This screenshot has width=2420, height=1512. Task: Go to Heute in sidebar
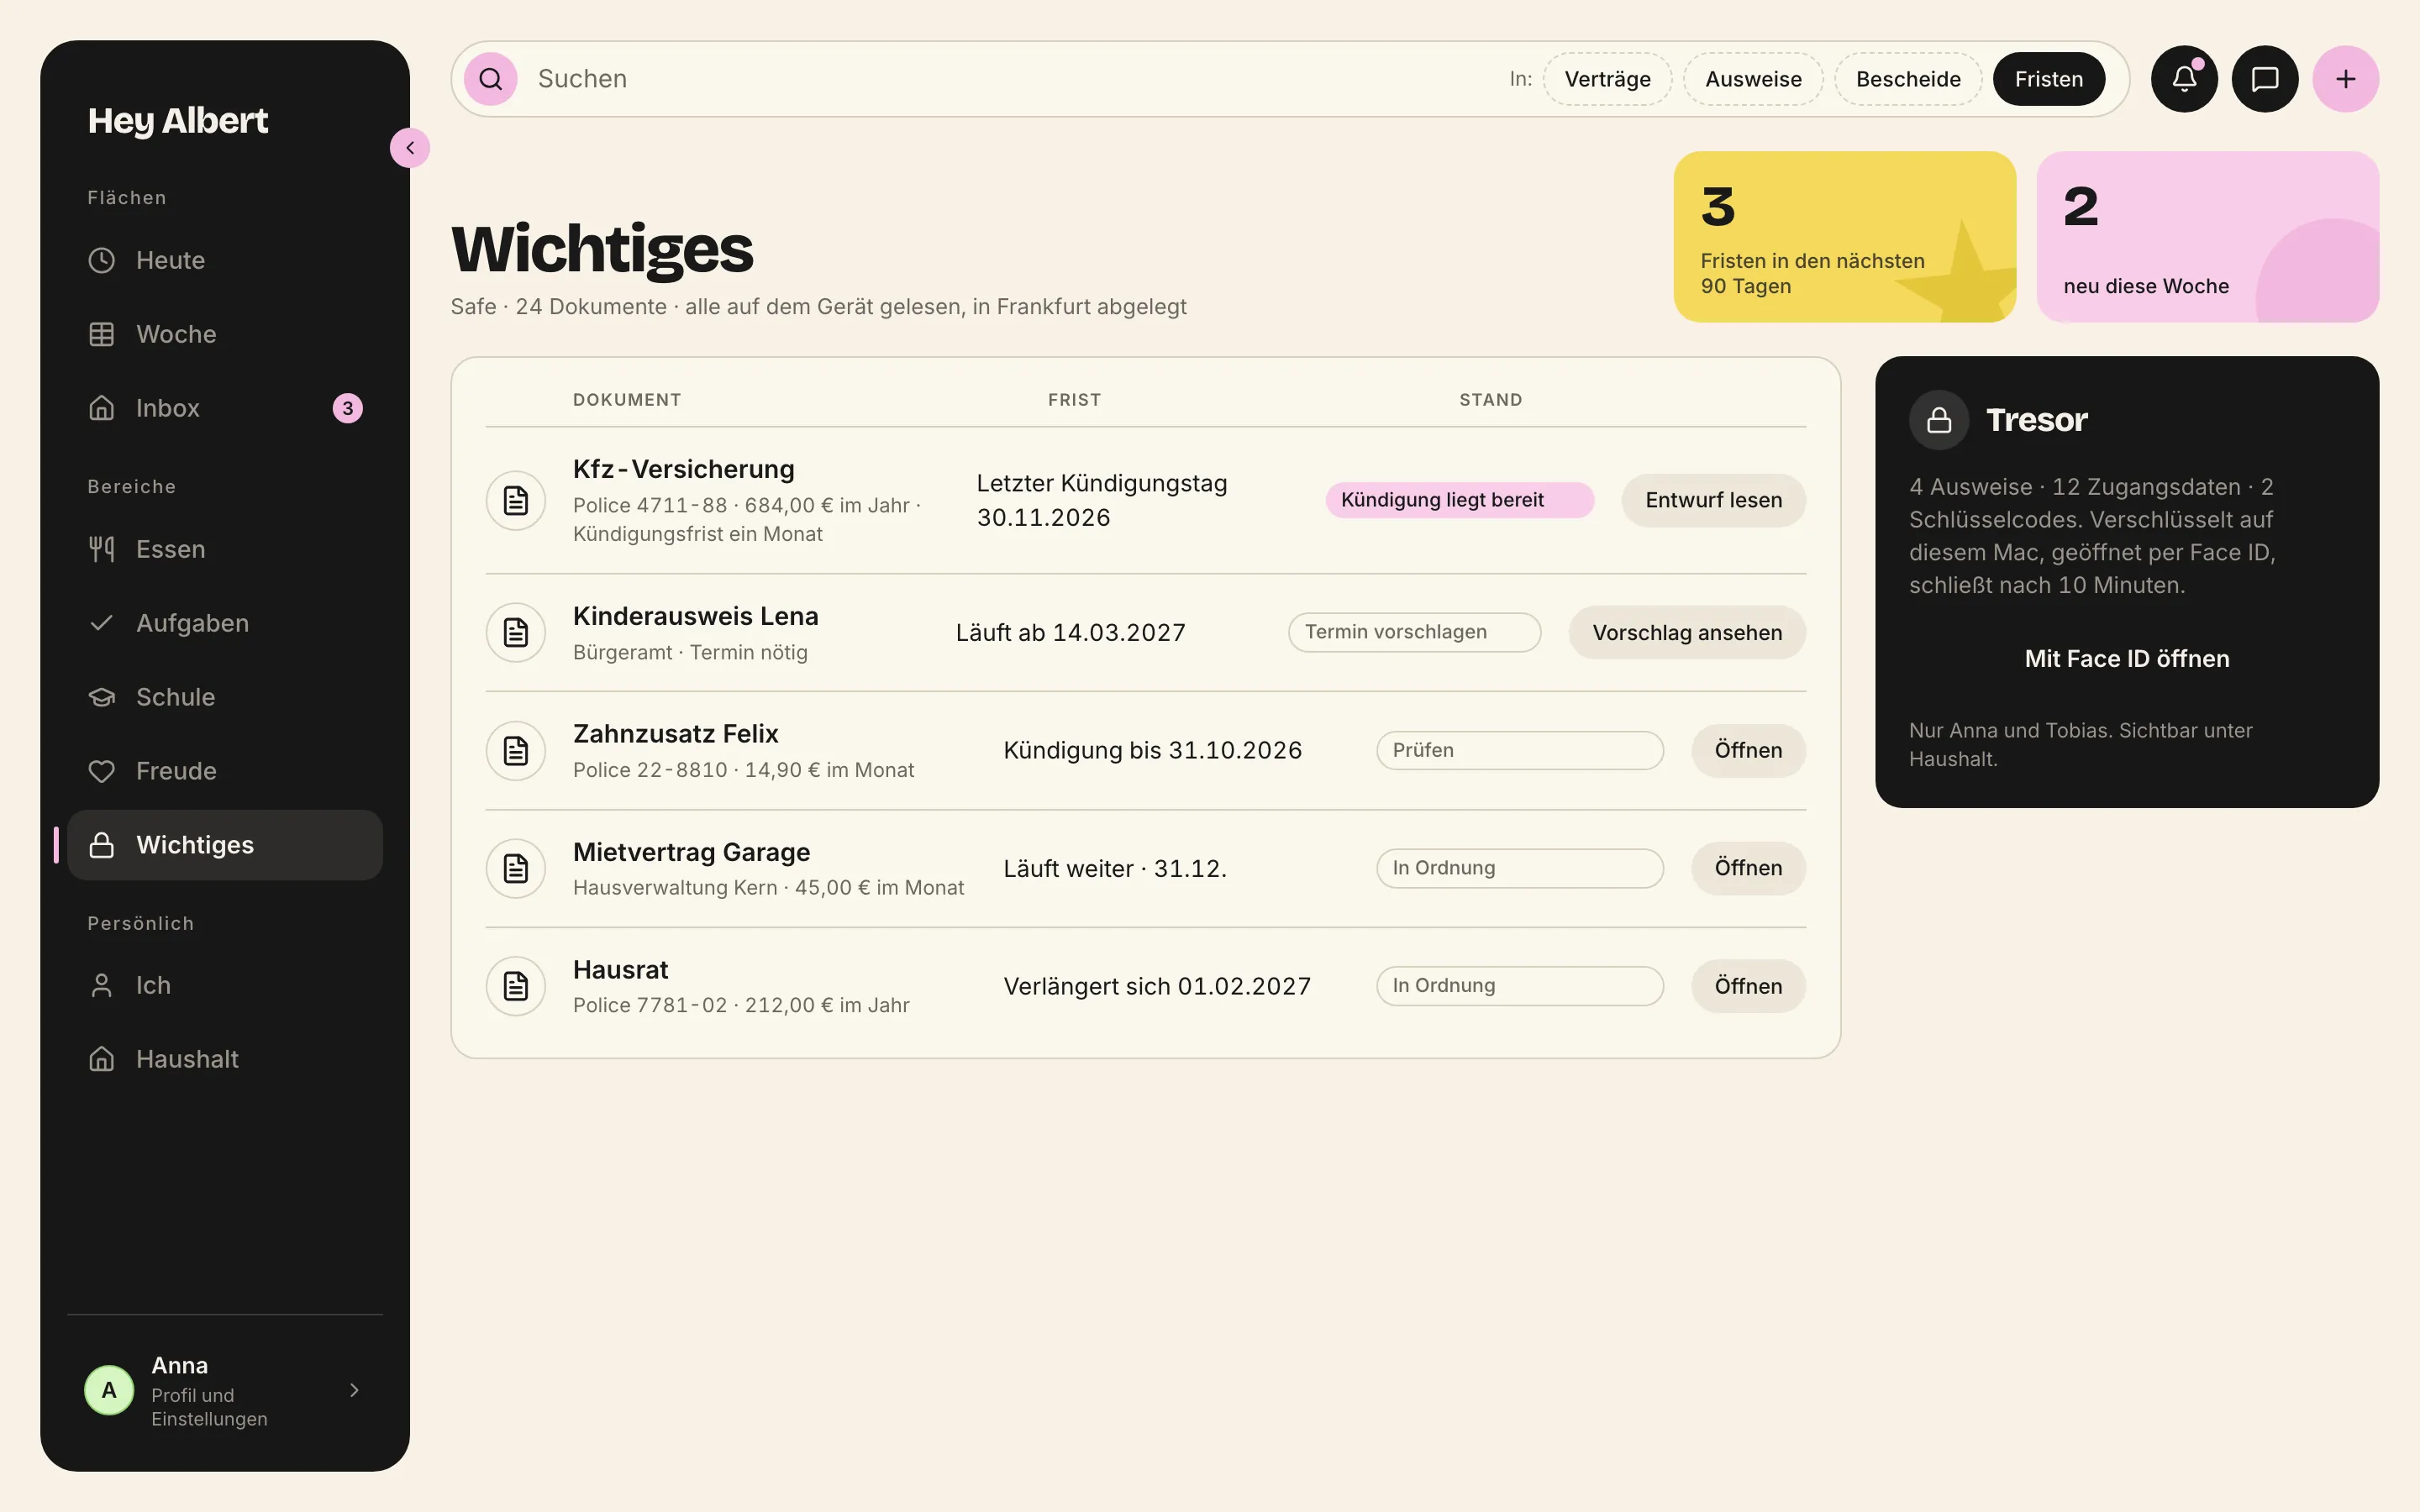(x=225, y=260)
